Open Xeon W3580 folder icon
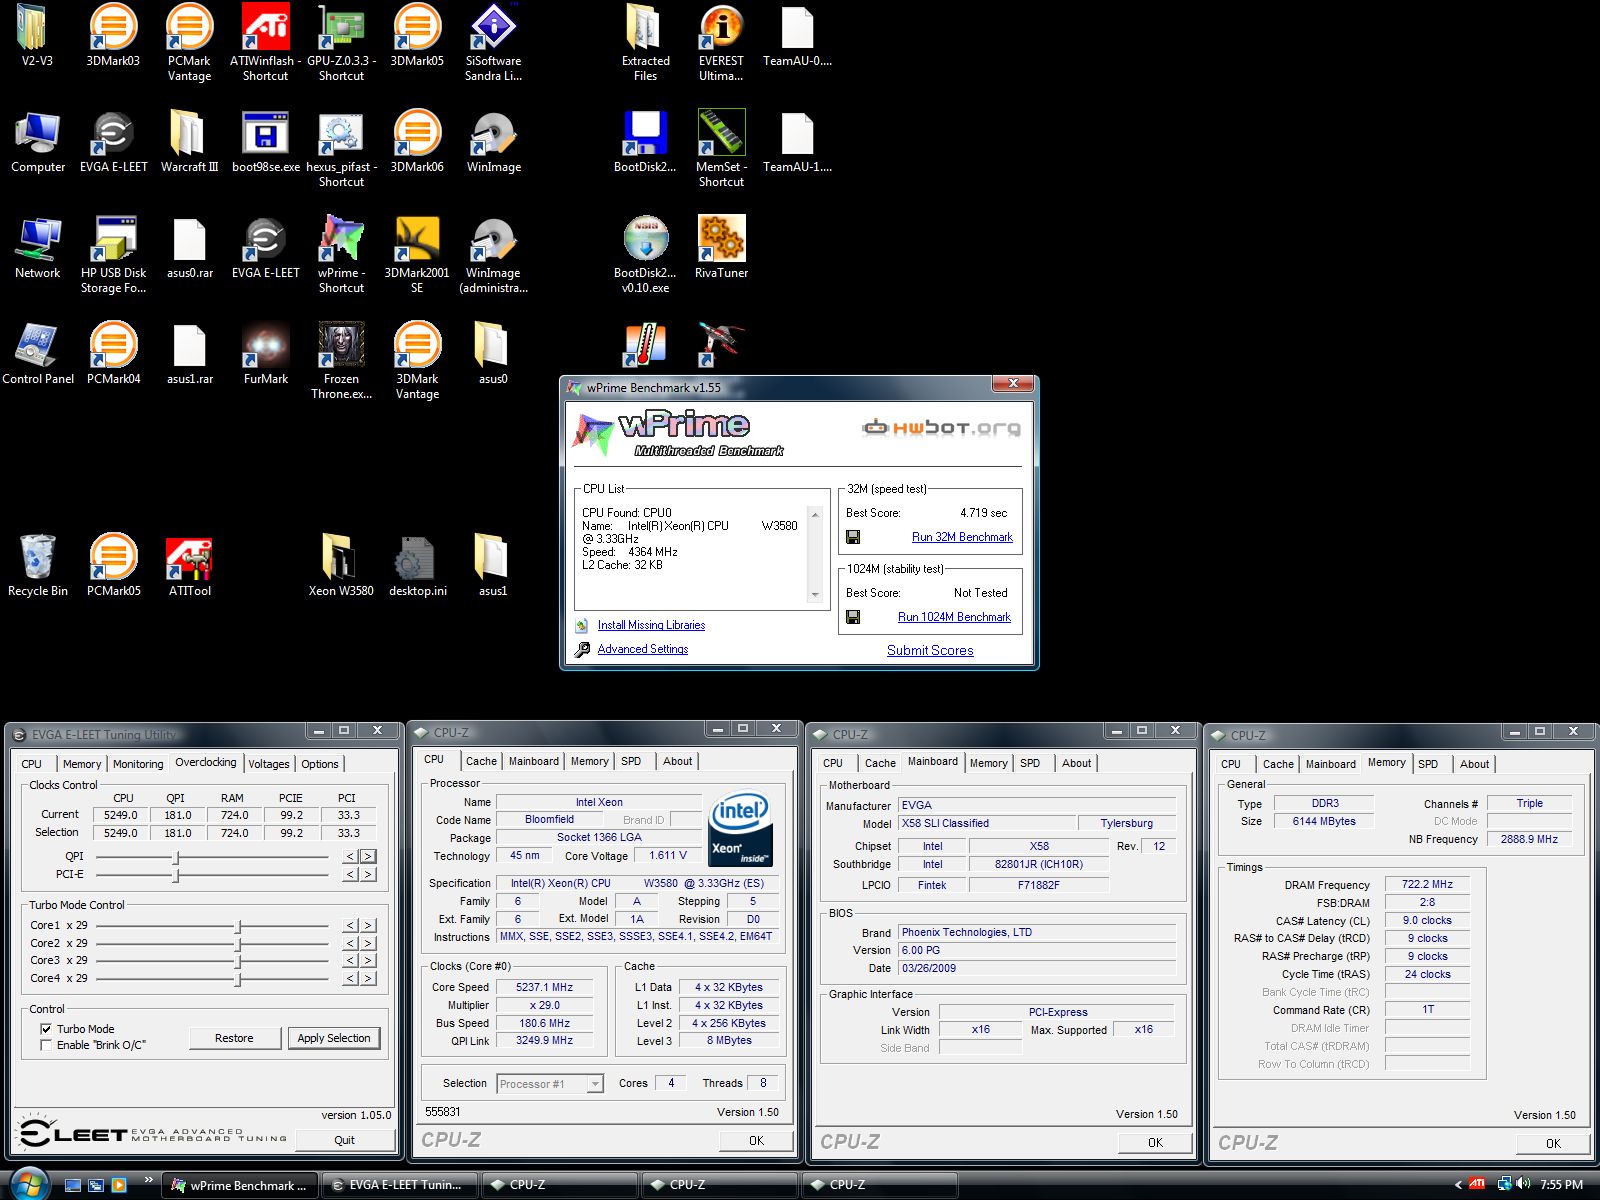Viewport: 1600px width, 1200px height. point(341,565)
